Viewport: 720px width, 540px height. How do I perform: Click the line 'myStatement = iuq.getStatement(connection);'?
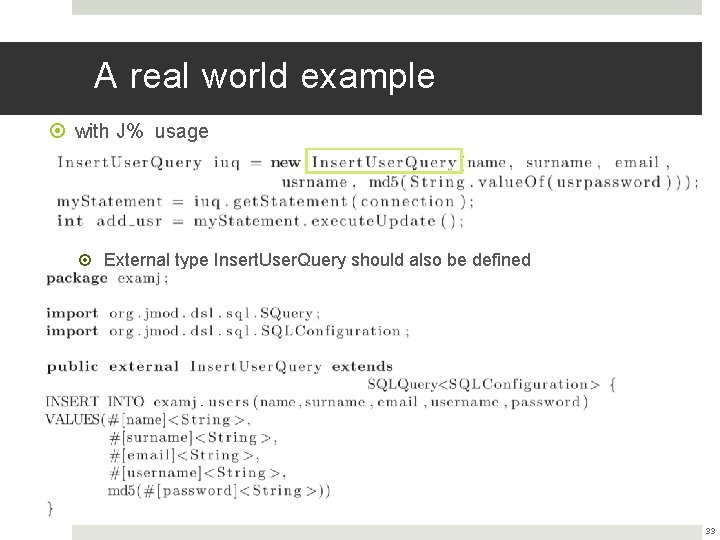pyautogui.click(x=265, y=202)
